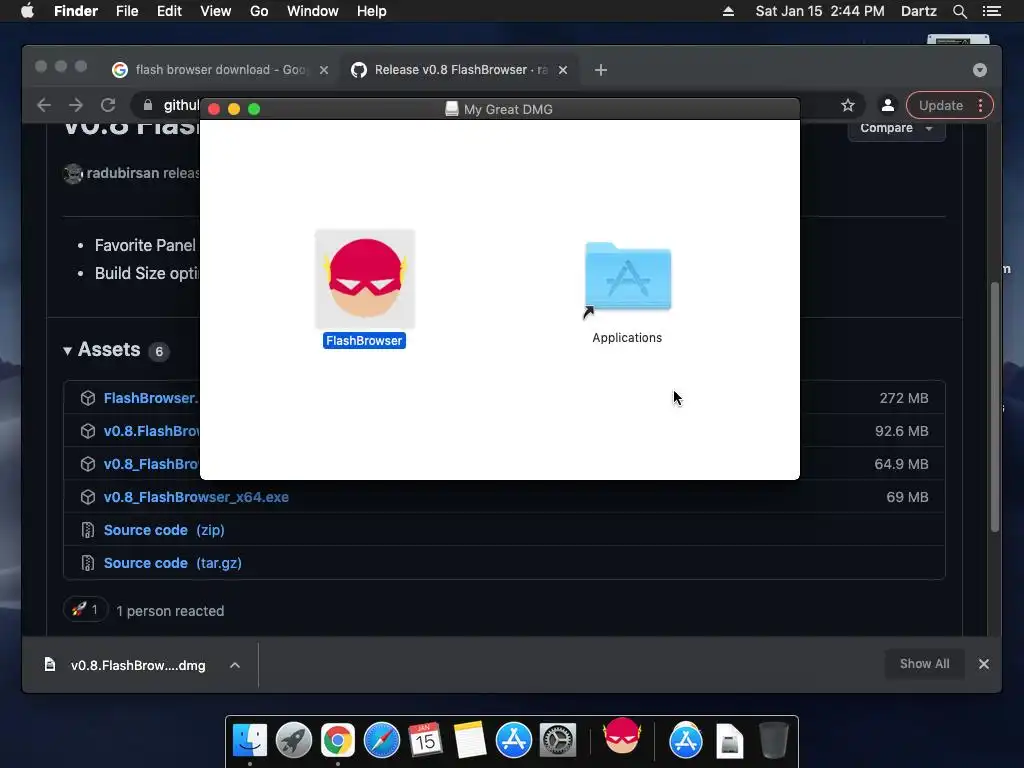Download Source code (zip)
1024x768 pixels.
point(164,530)
